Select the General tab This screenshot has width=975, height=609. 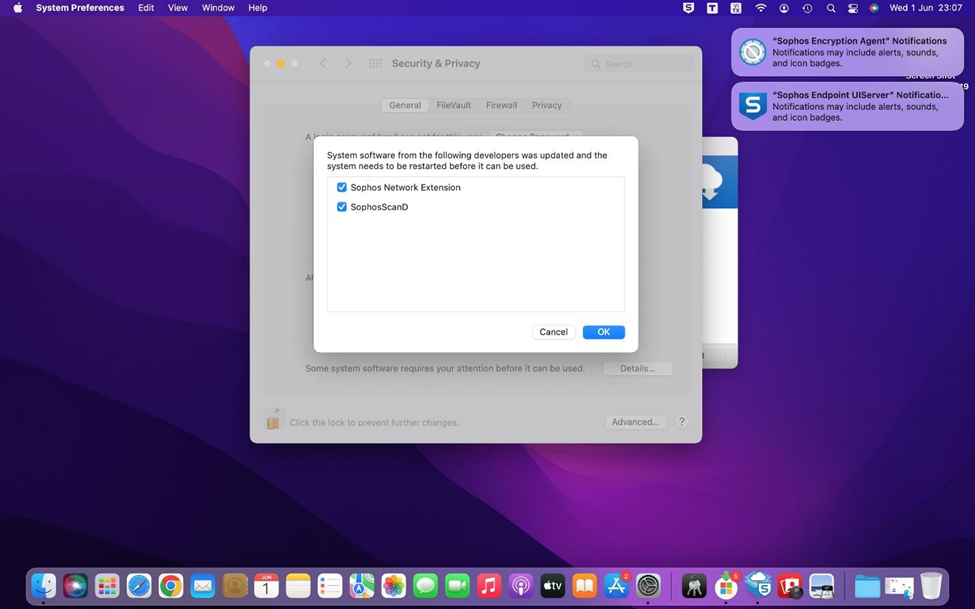click(405, 105)
